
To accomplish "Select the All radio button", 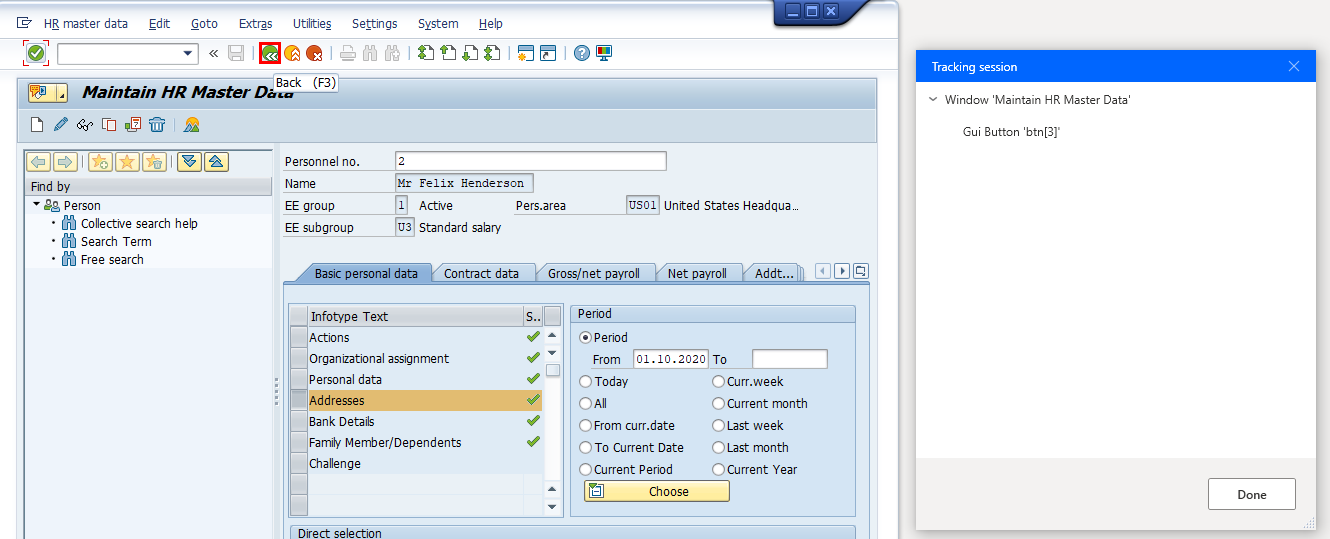I will click(x=586, y=403).
